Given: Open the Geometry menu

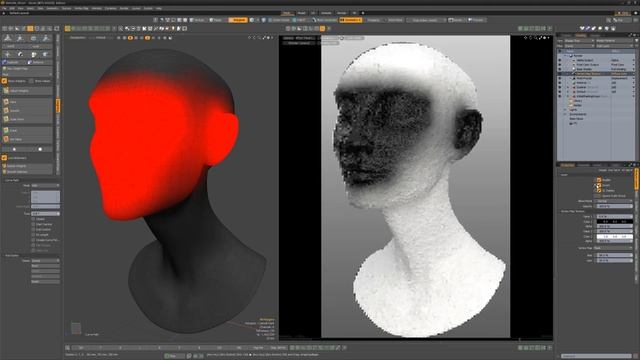Looking at the screenshot, I should click(x=52, y=8).
